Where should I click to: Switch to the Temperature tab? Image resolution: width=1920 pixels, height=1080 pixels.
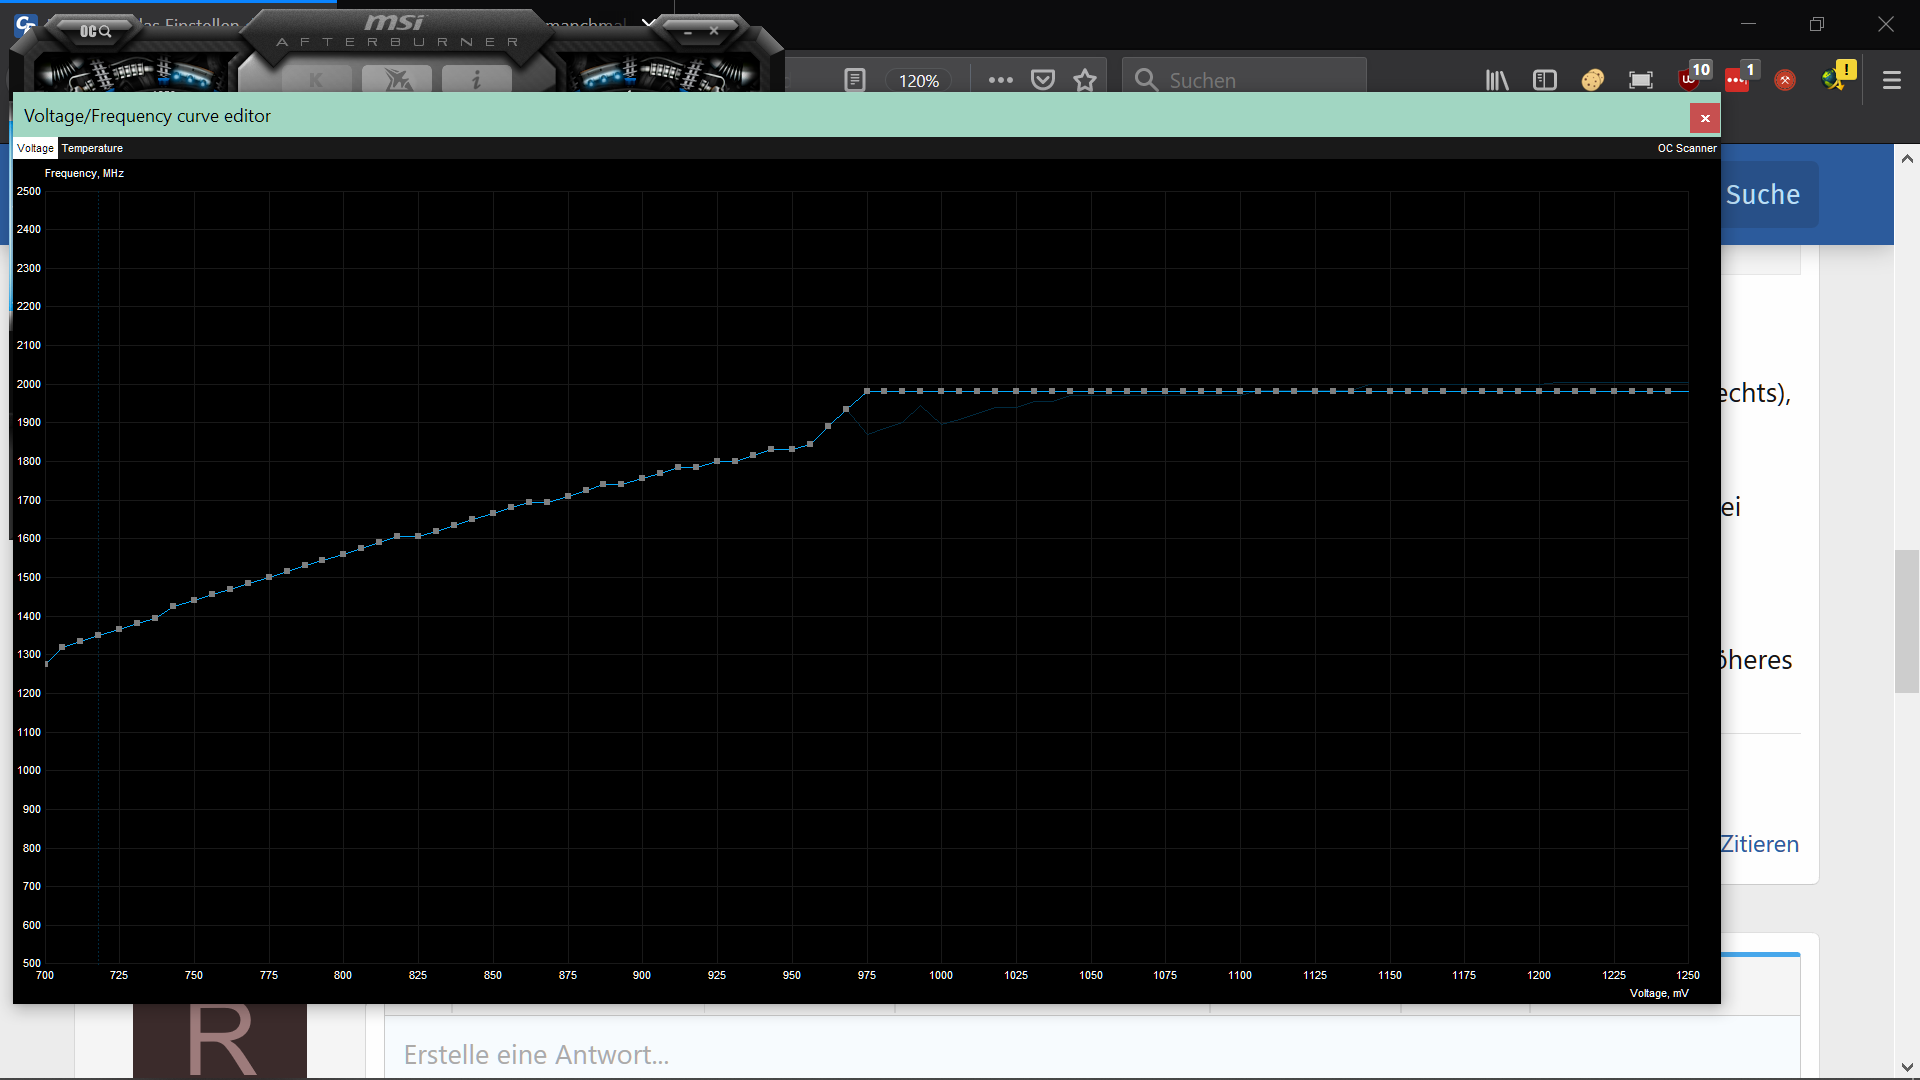(x=92, y=148)
